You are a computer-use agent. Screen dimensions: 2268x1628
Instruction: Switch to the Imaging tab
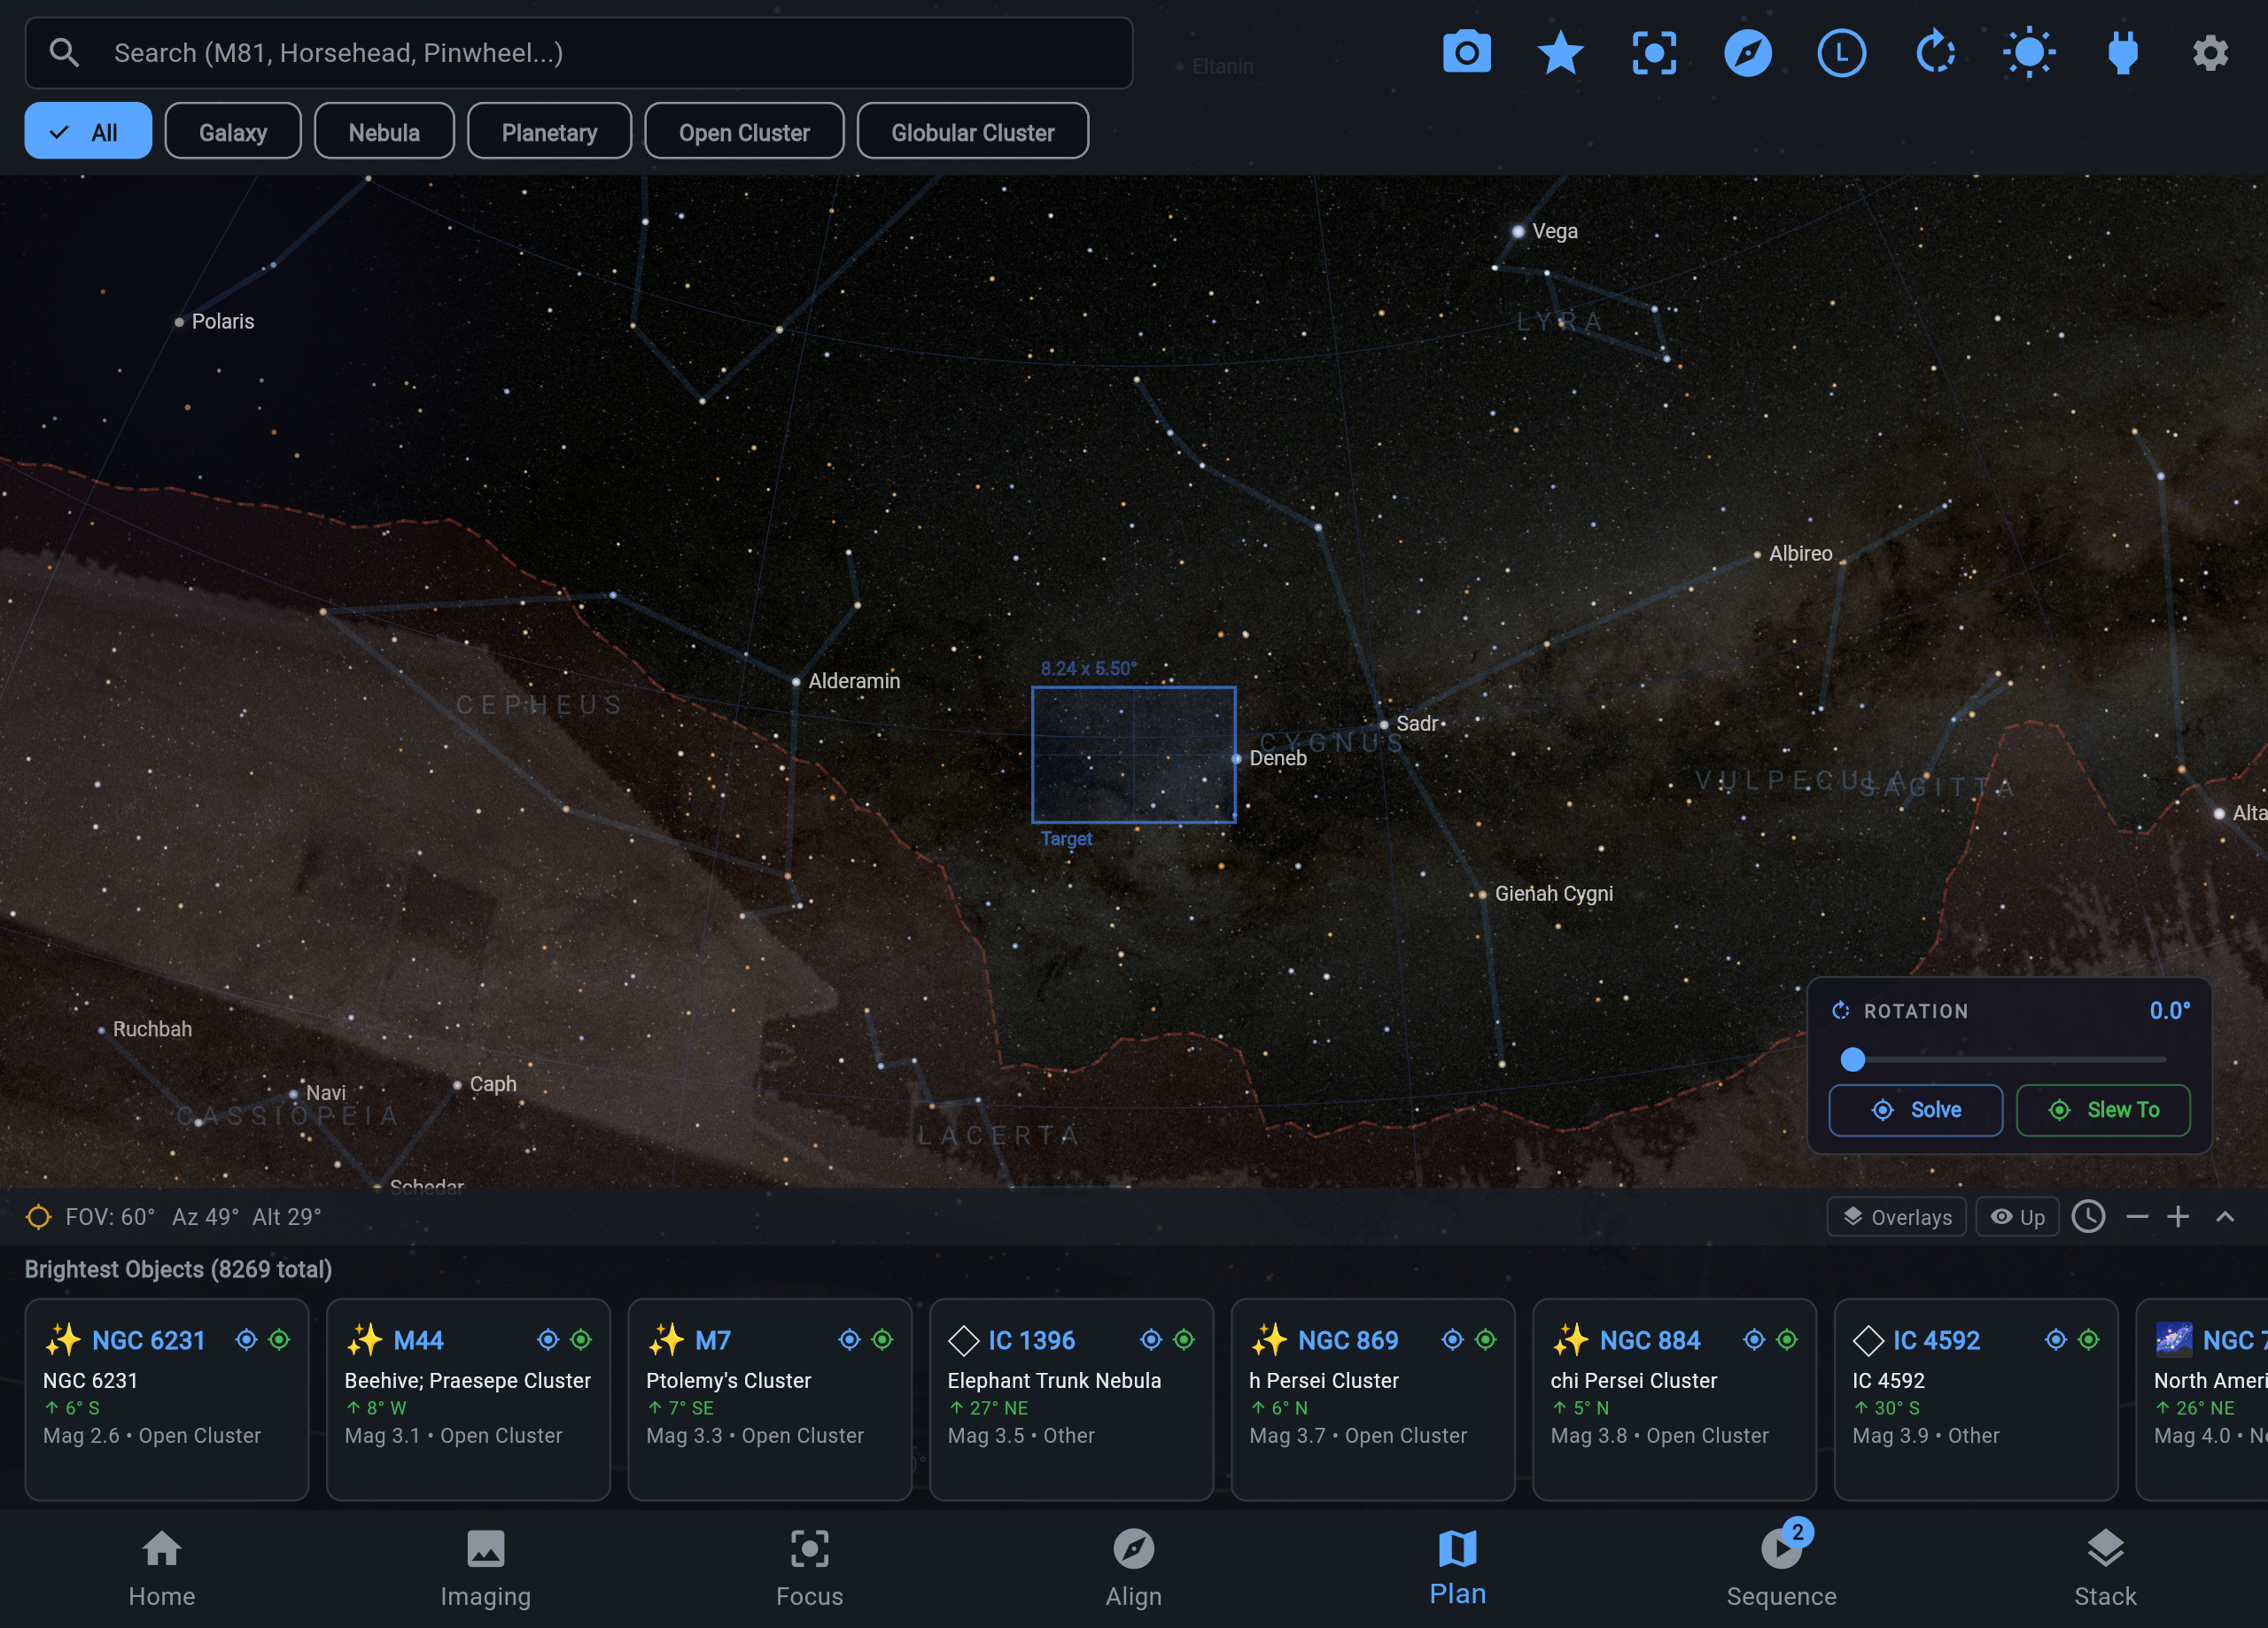(486, 1568)
